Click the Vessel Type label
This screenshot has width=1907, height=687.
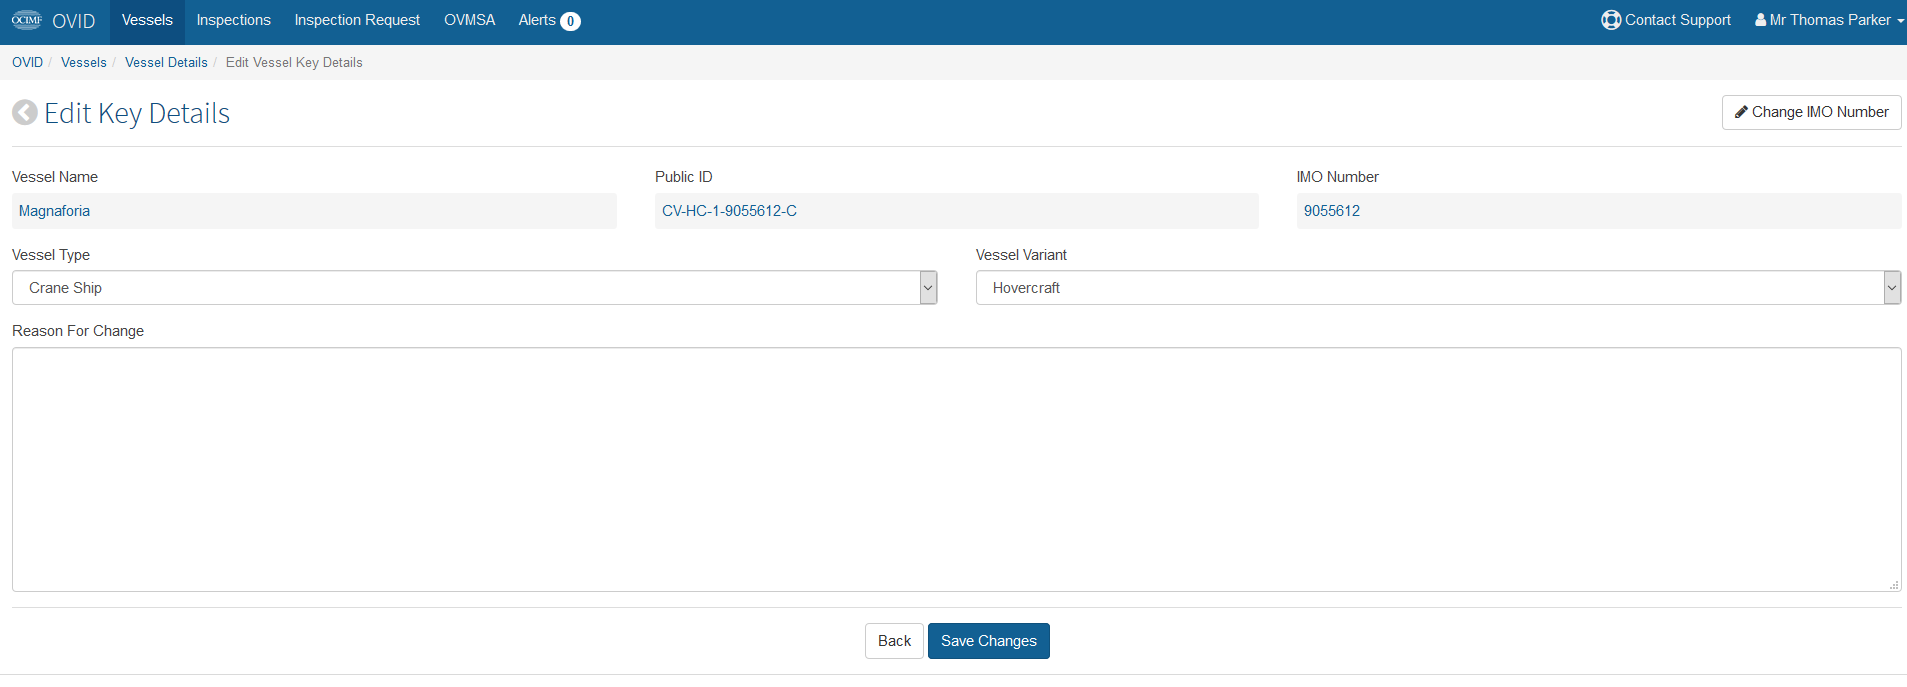[51, 255]
